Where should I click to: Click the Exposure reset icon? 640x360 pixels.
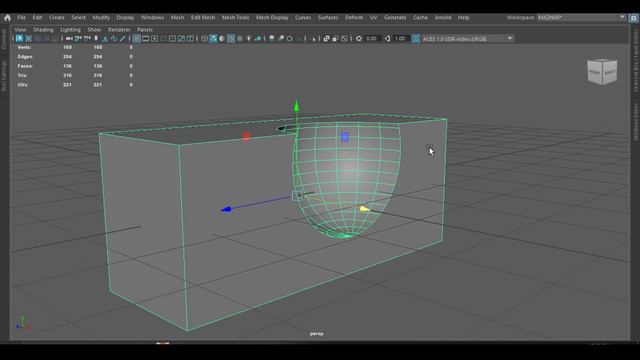click(x=358, y=38)
